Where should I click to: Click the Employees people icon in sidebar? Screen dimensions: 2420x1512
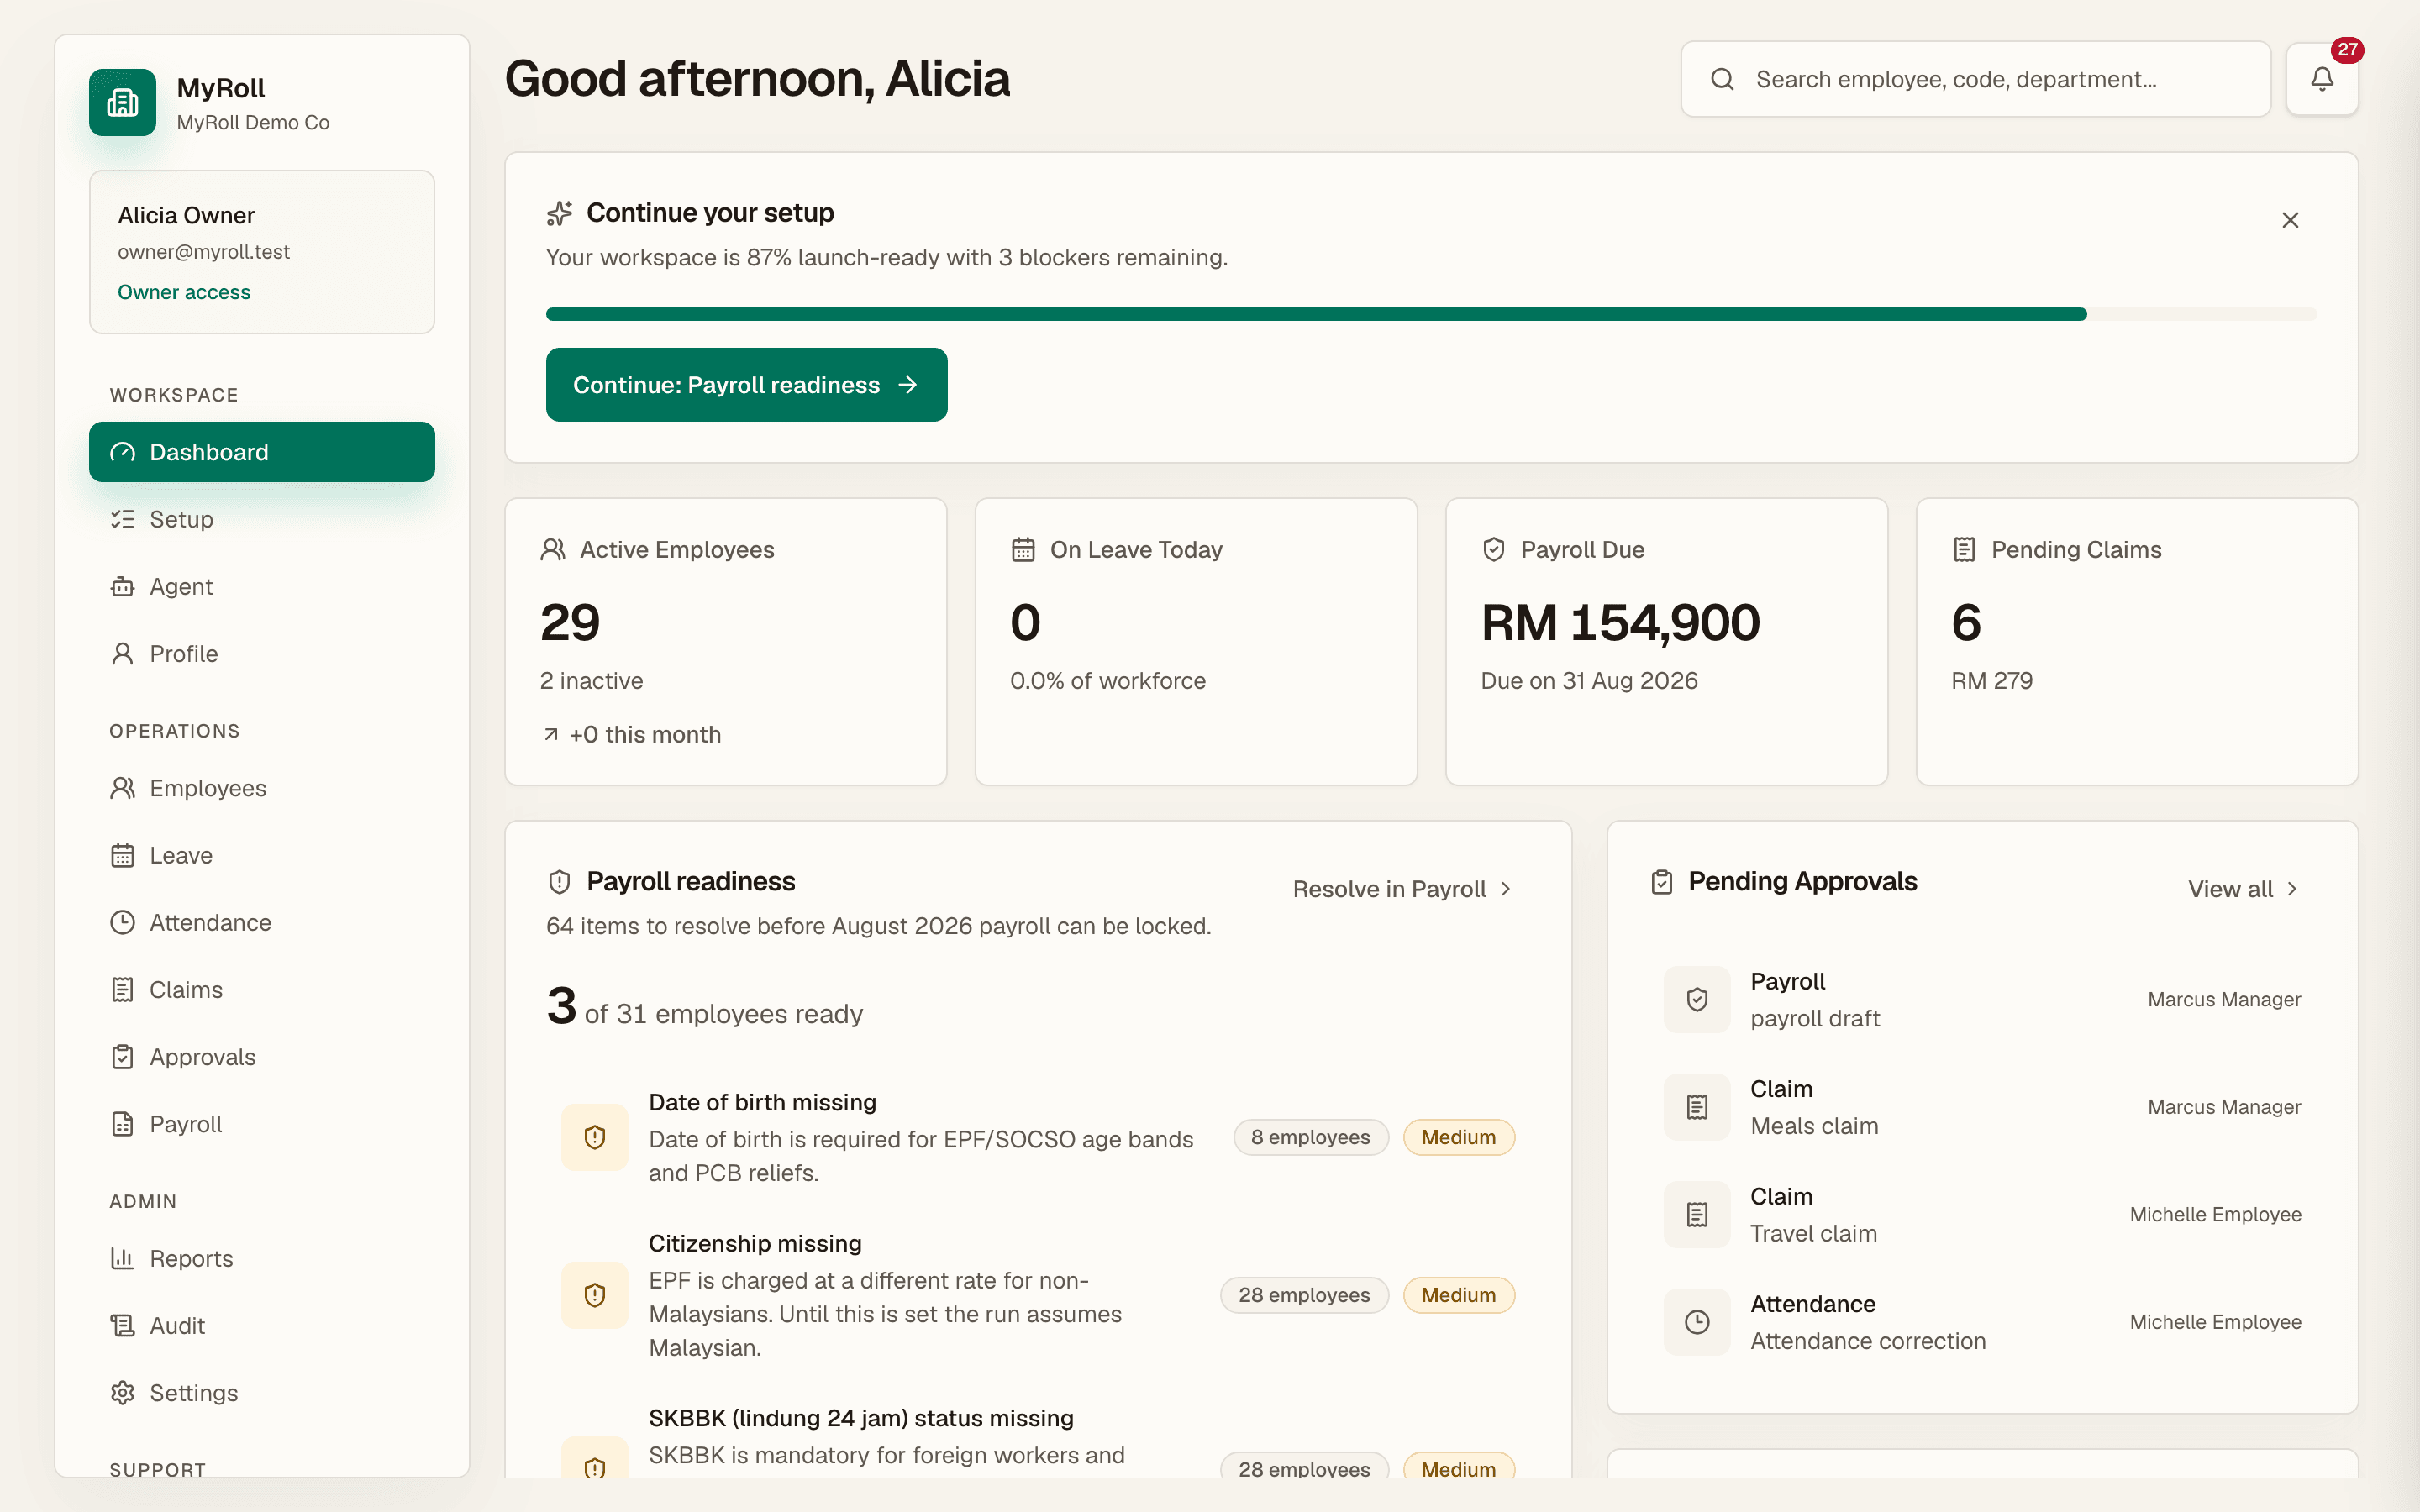[x=123, y=788]
